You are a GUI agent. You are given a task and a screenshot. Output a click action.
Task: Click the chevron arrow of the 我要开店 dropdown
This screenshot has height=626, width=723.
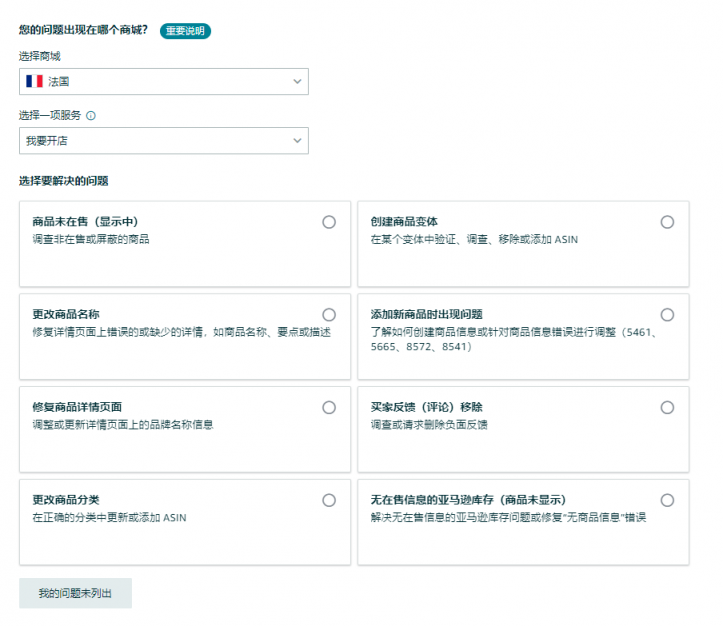(x=297, y=141)
